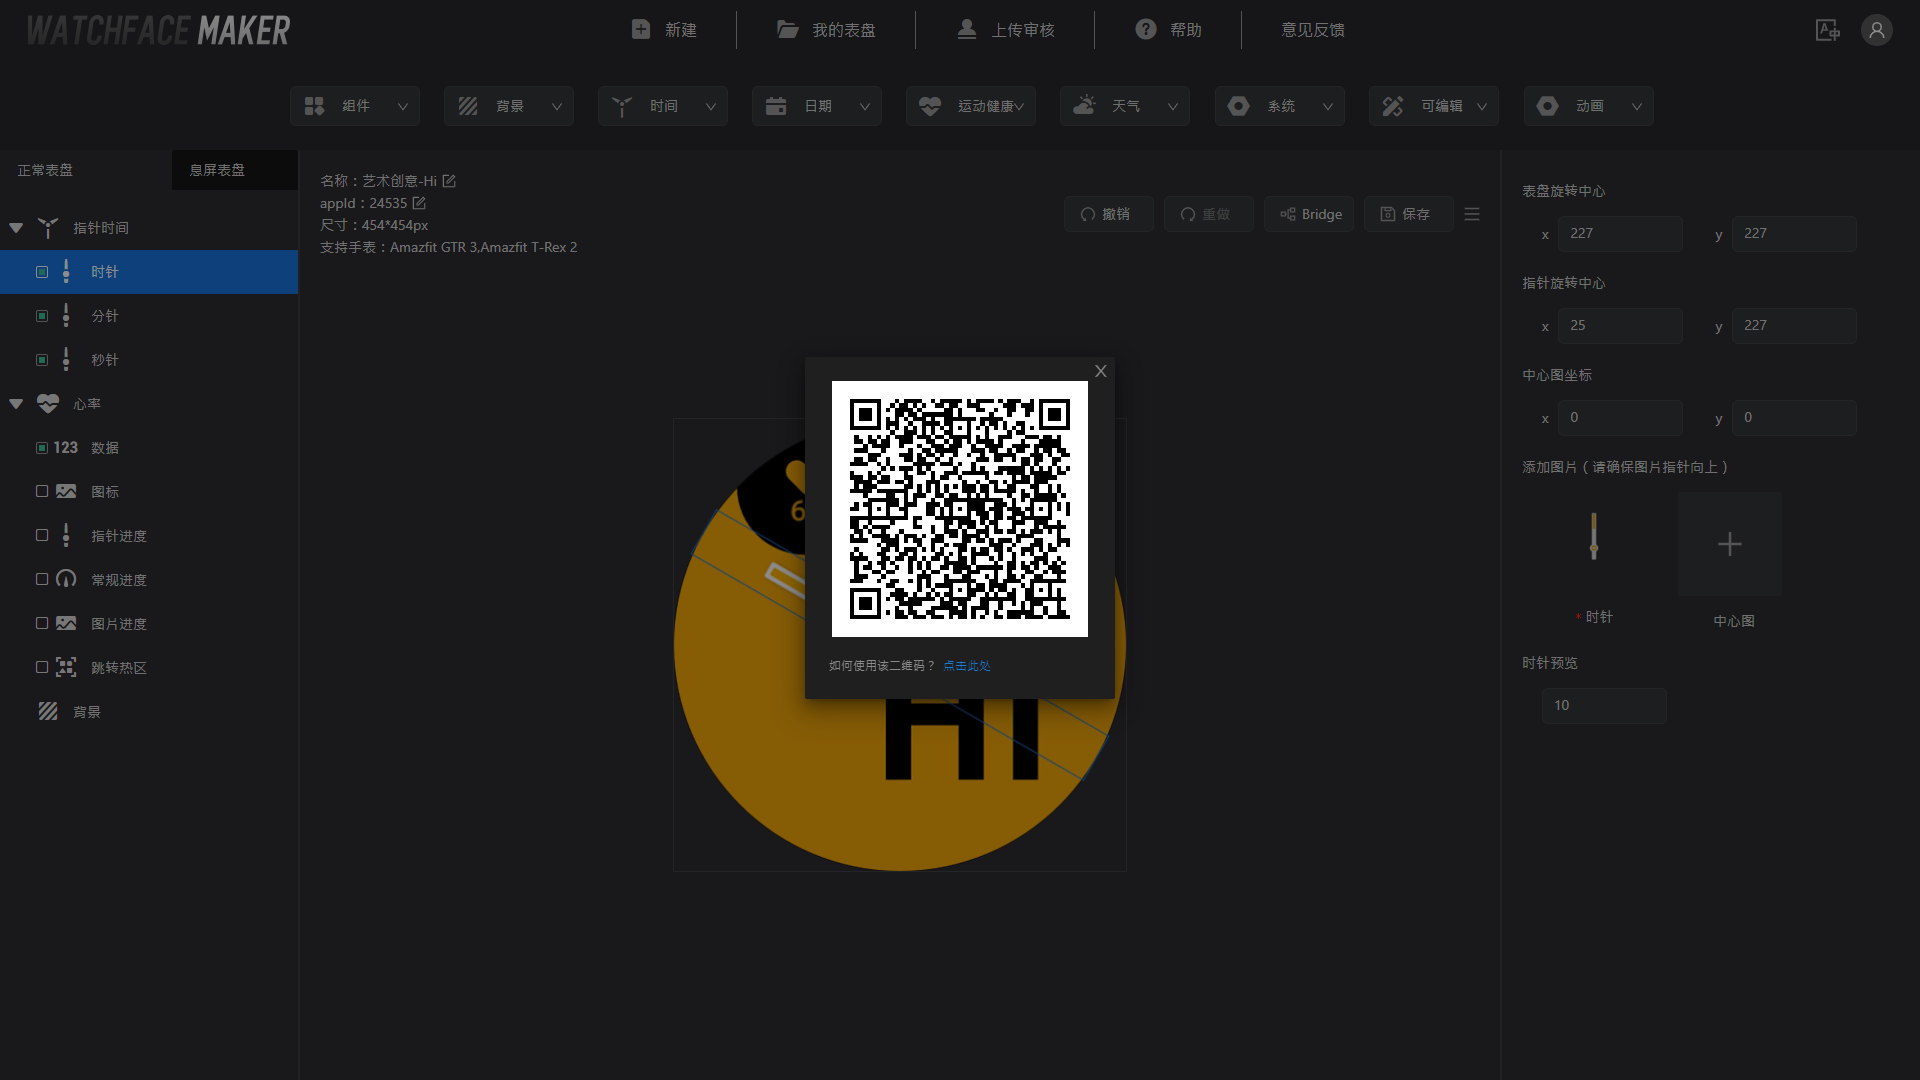Expand the 组件 dropdown arrow

pos(403,106)
